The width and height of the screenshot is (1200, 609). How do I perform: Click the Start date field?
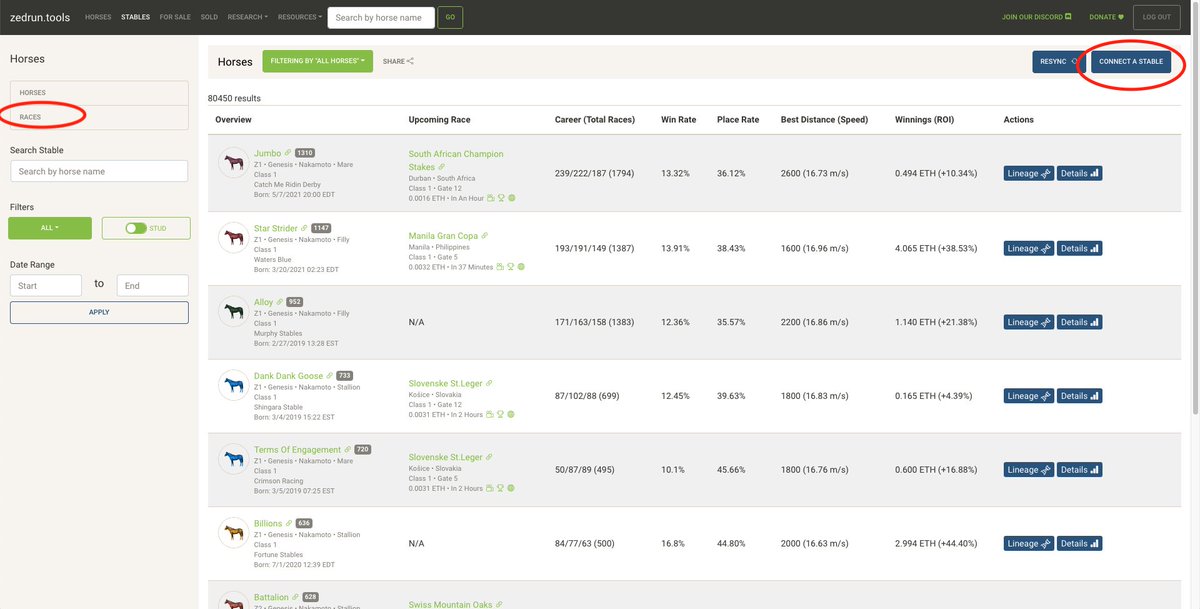click(46, 285)
